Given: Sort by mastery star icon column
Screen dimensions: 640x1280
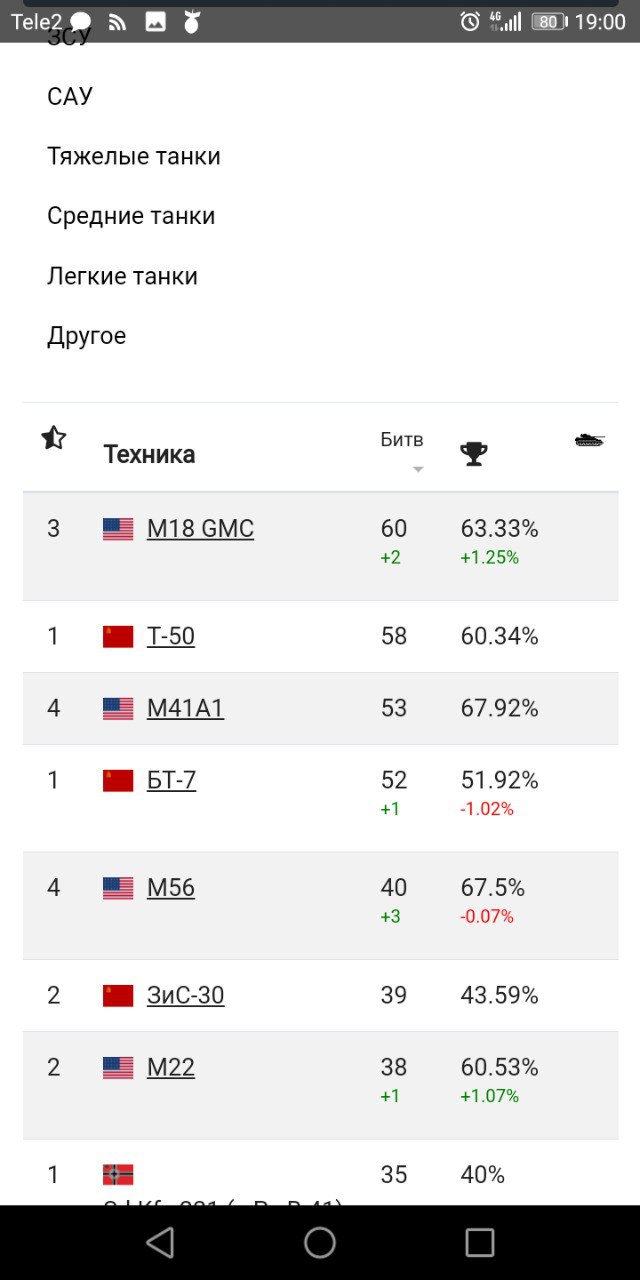Looking at the screenshot, I should (x=54, y=438).
